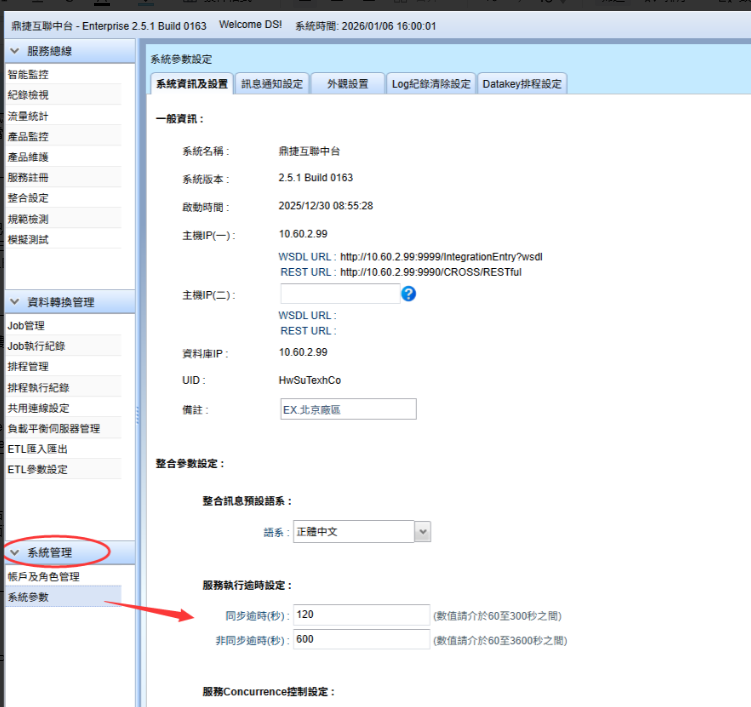Switch to the 訊息通知設定 tab
The height and width of the screenshot is (707, 751).
[271, 84]
